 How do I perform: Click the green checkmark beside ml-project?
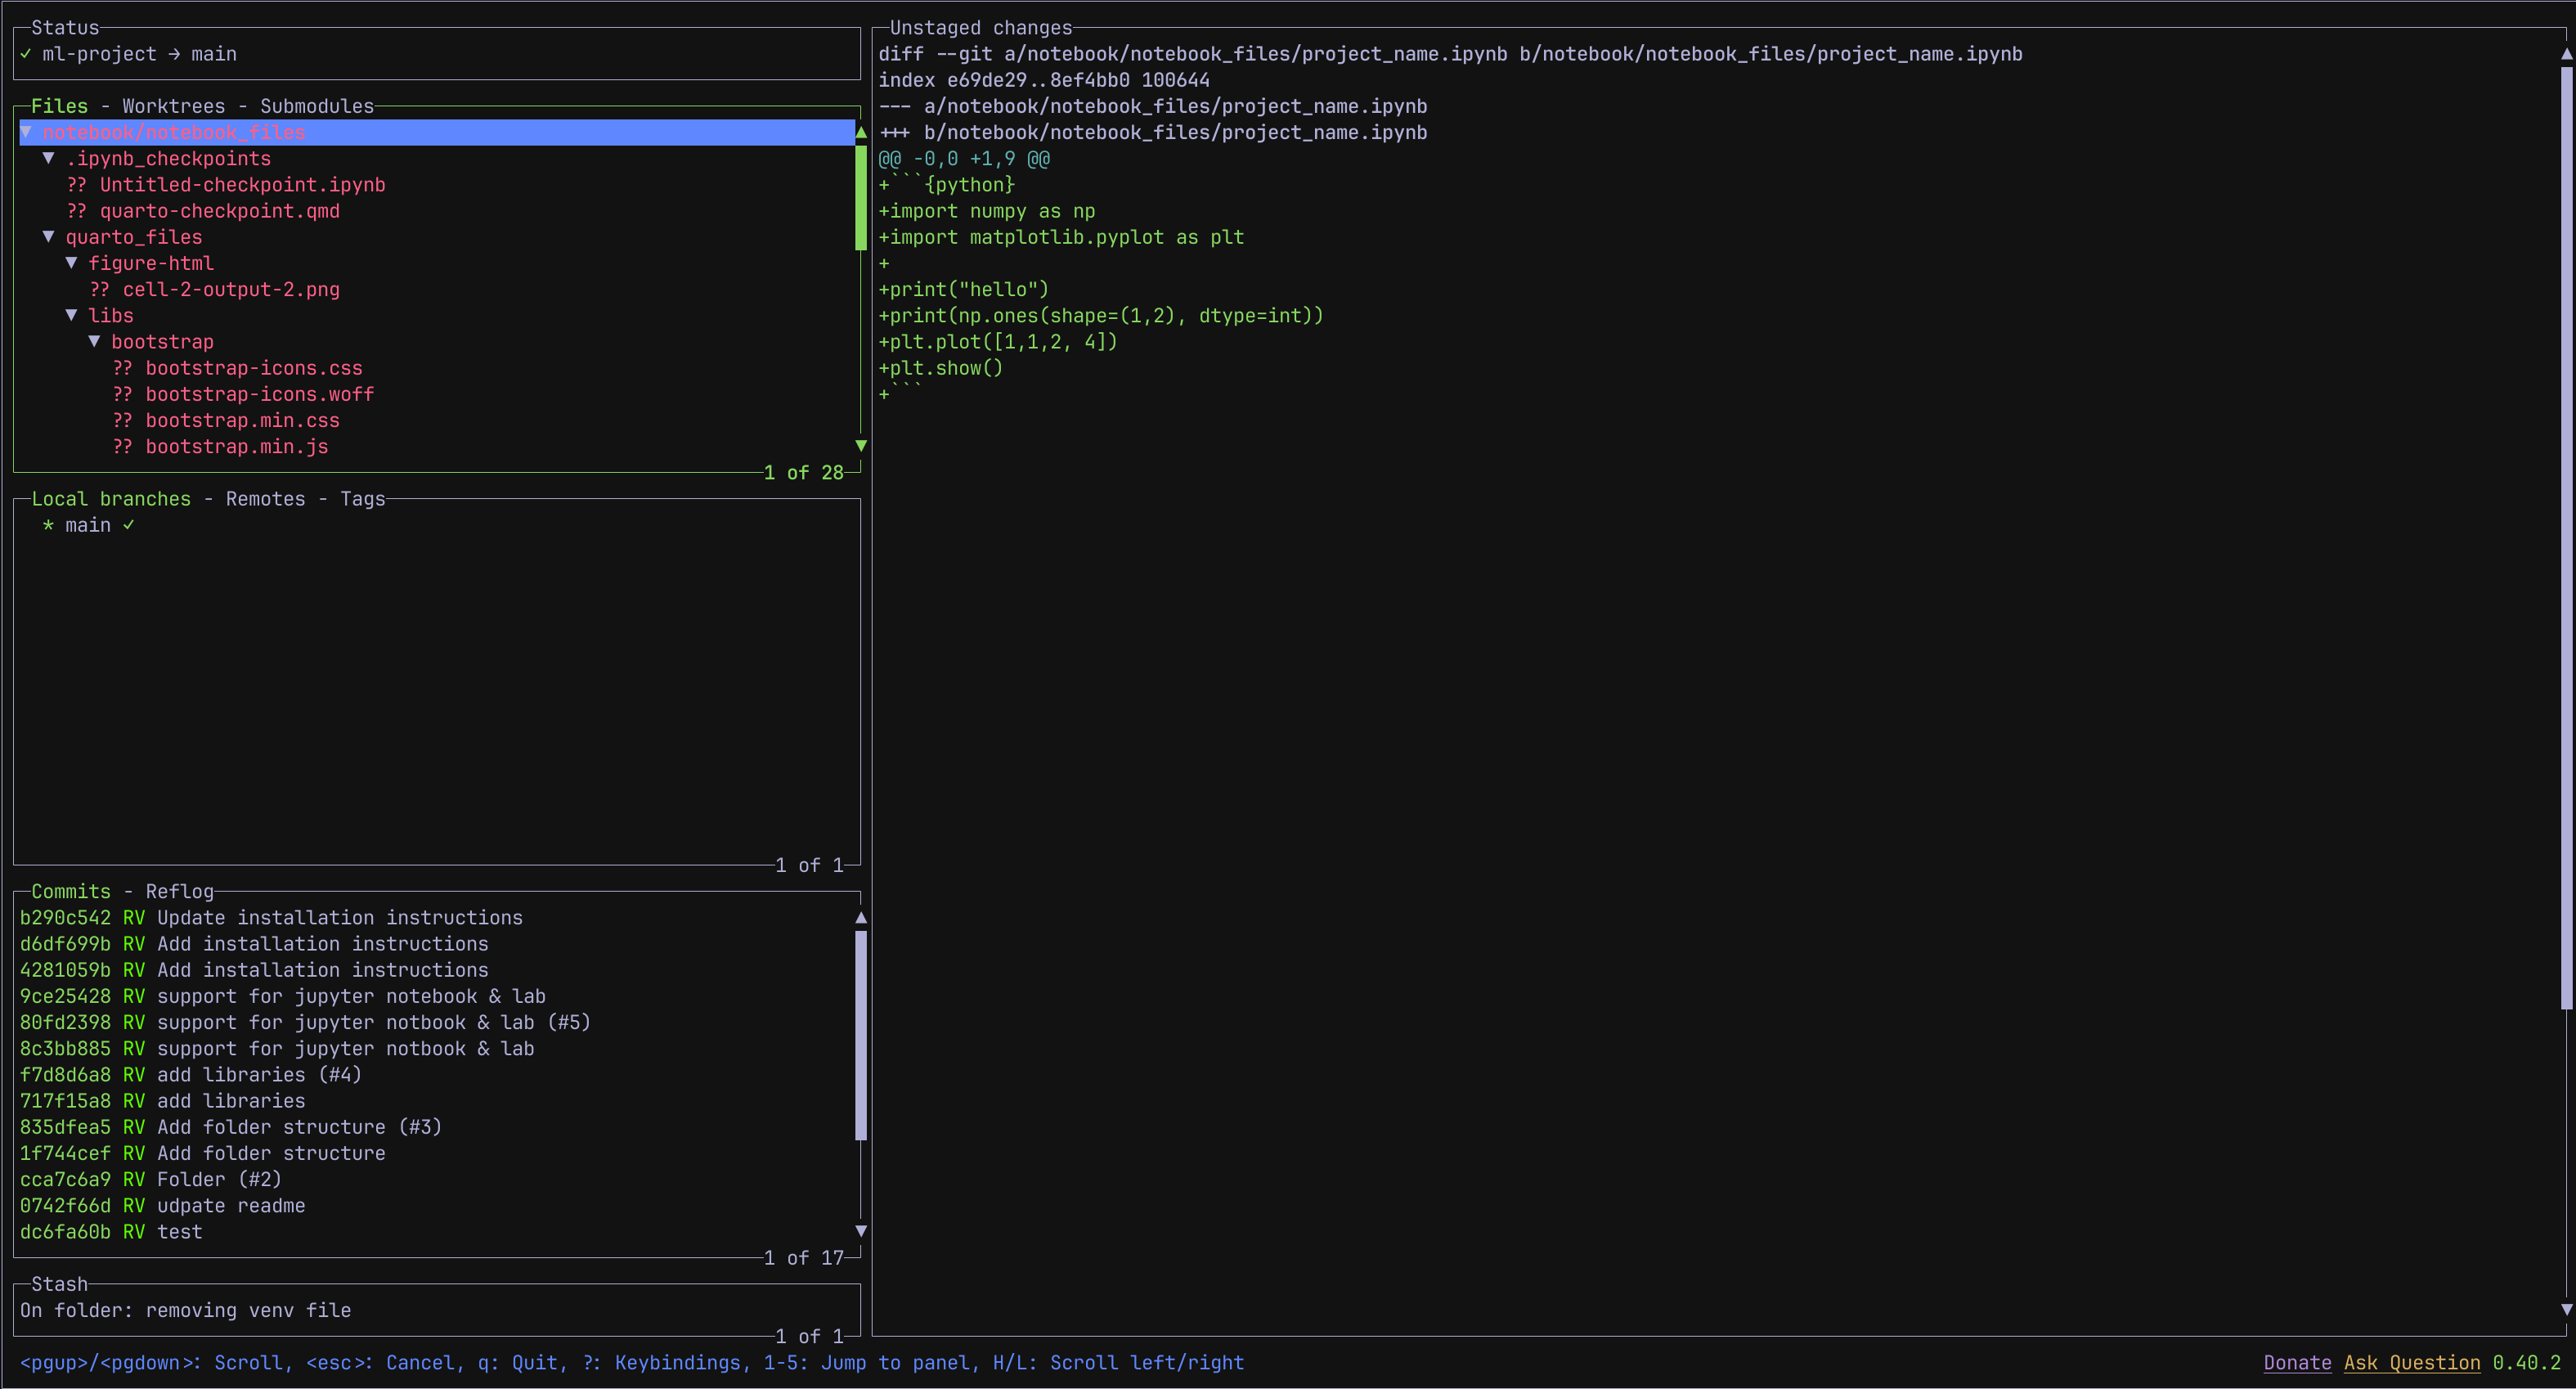tap(26, 54)
